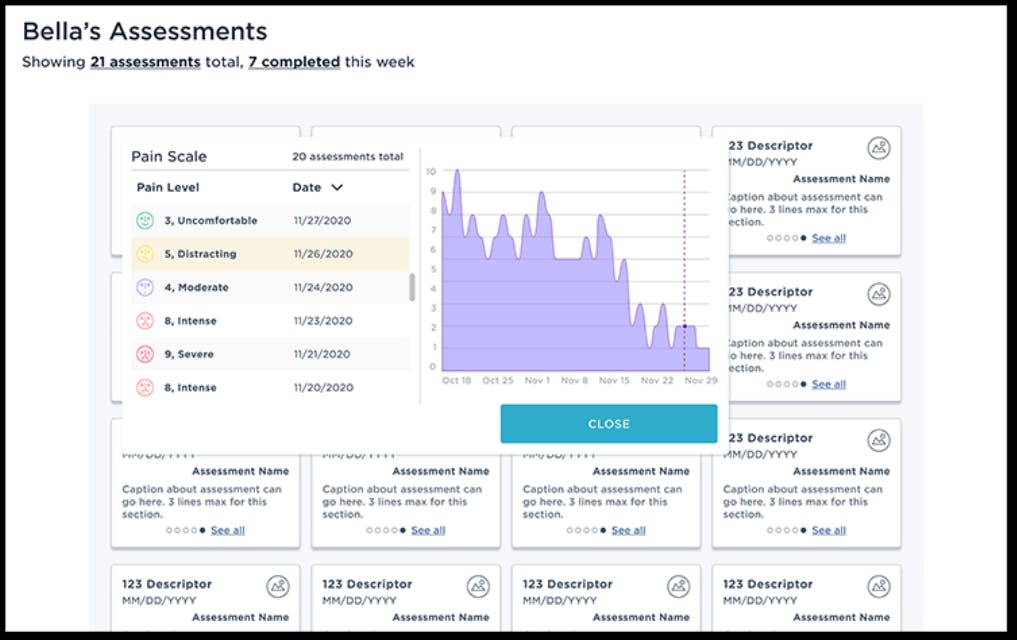Screen dimensions: 1017x640
Task: Click the purple face icon for 4, Moderate
Action: coord(145,287)
